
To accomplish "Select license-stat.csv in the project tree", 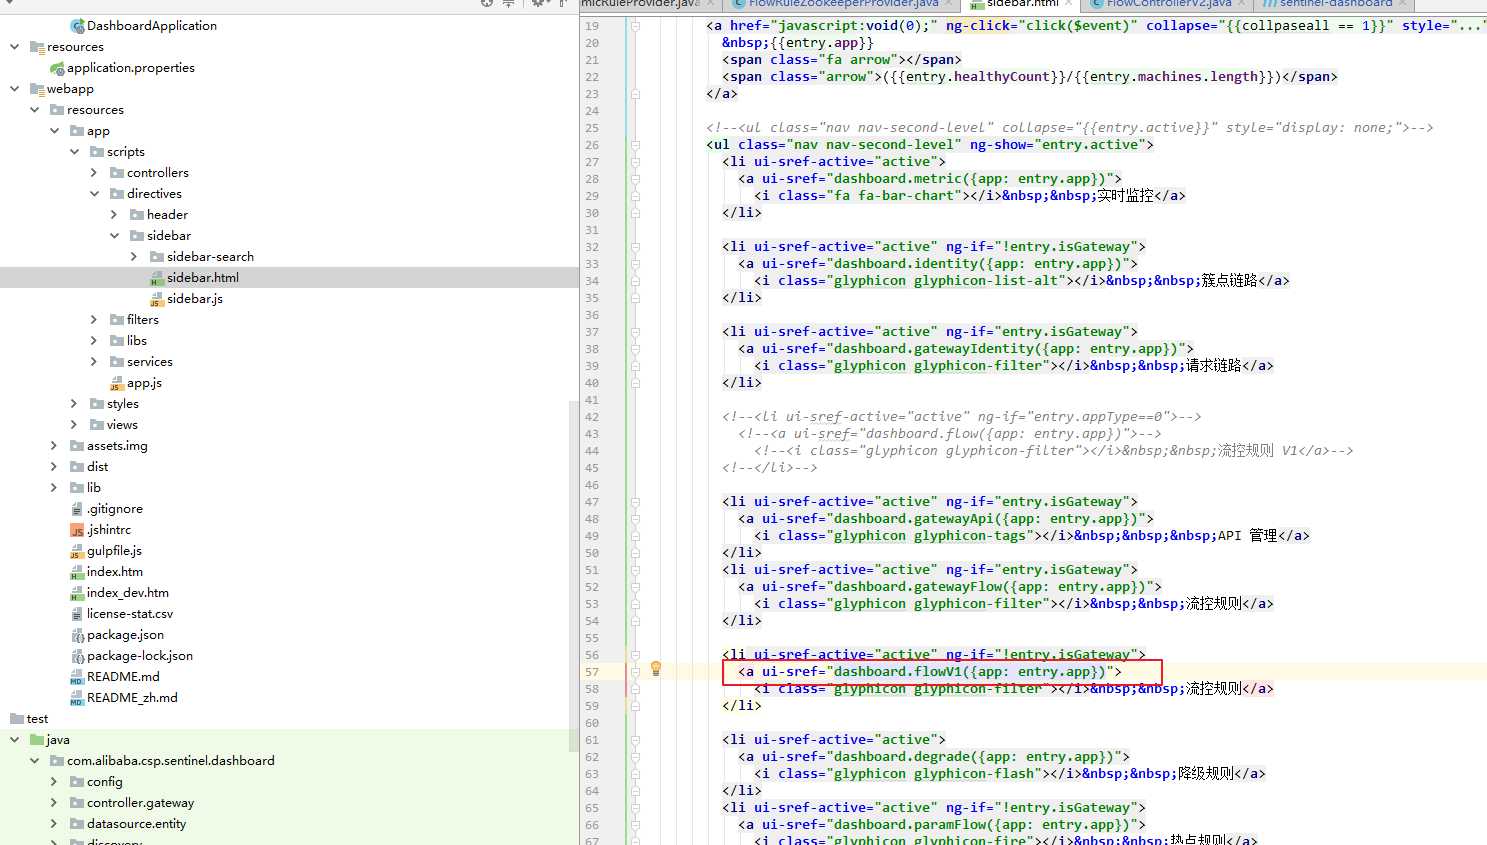I will 129,614.
